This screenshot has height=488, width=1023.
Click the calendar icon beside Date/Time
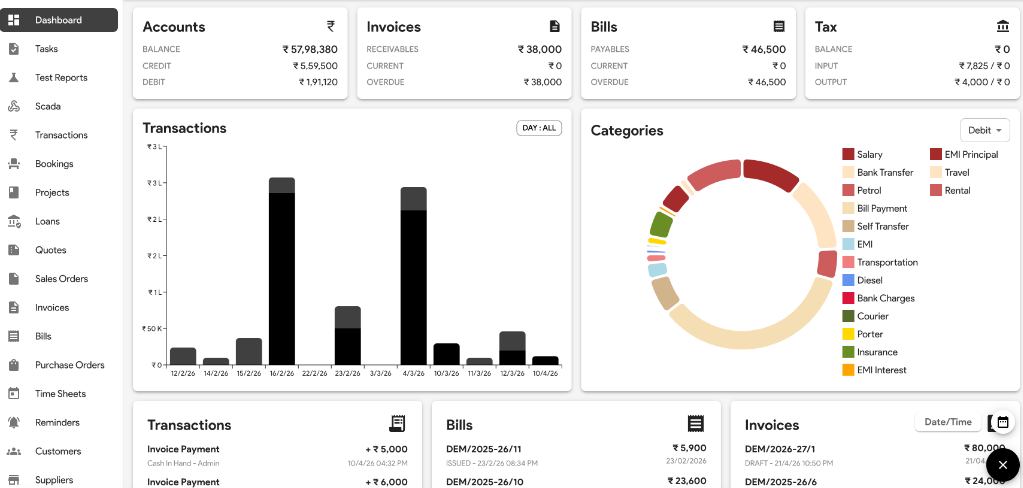pos(1003,422)
